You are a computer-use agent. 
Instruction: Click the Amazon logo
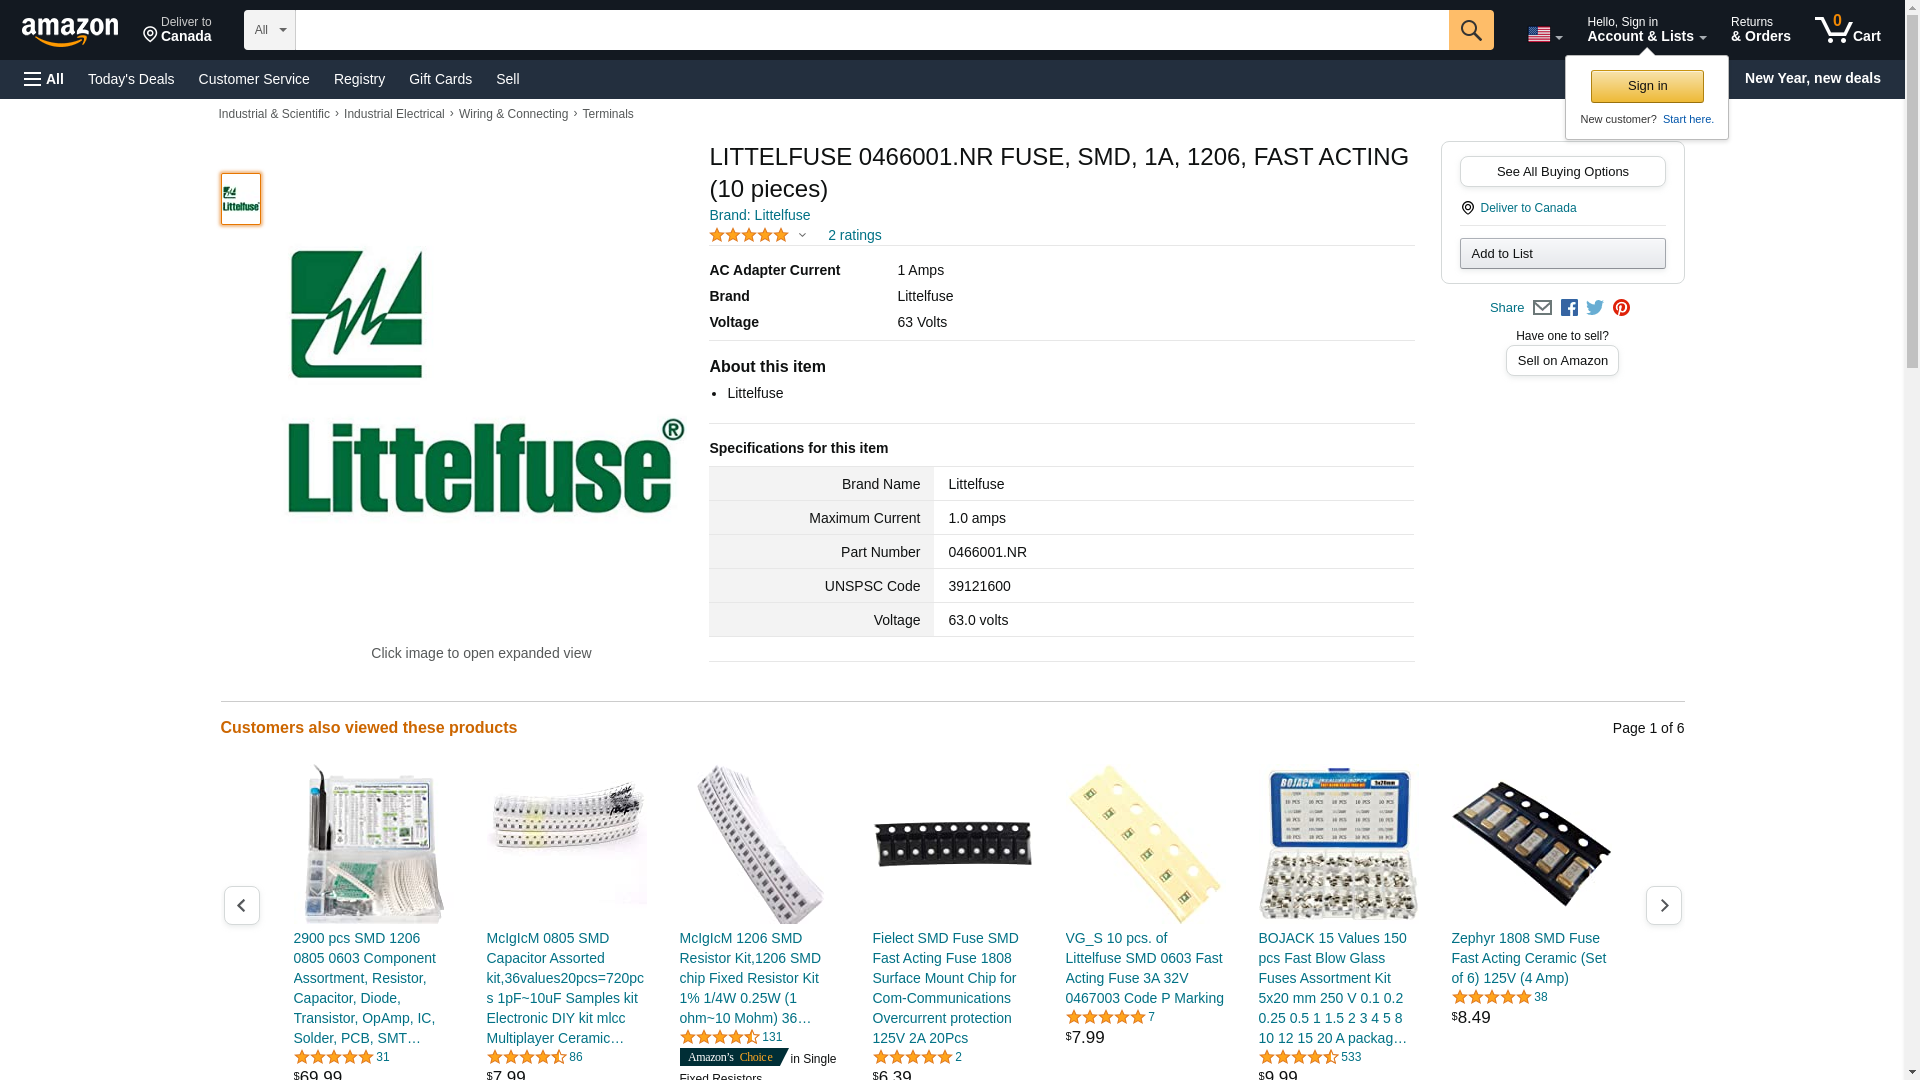[70, 32]
